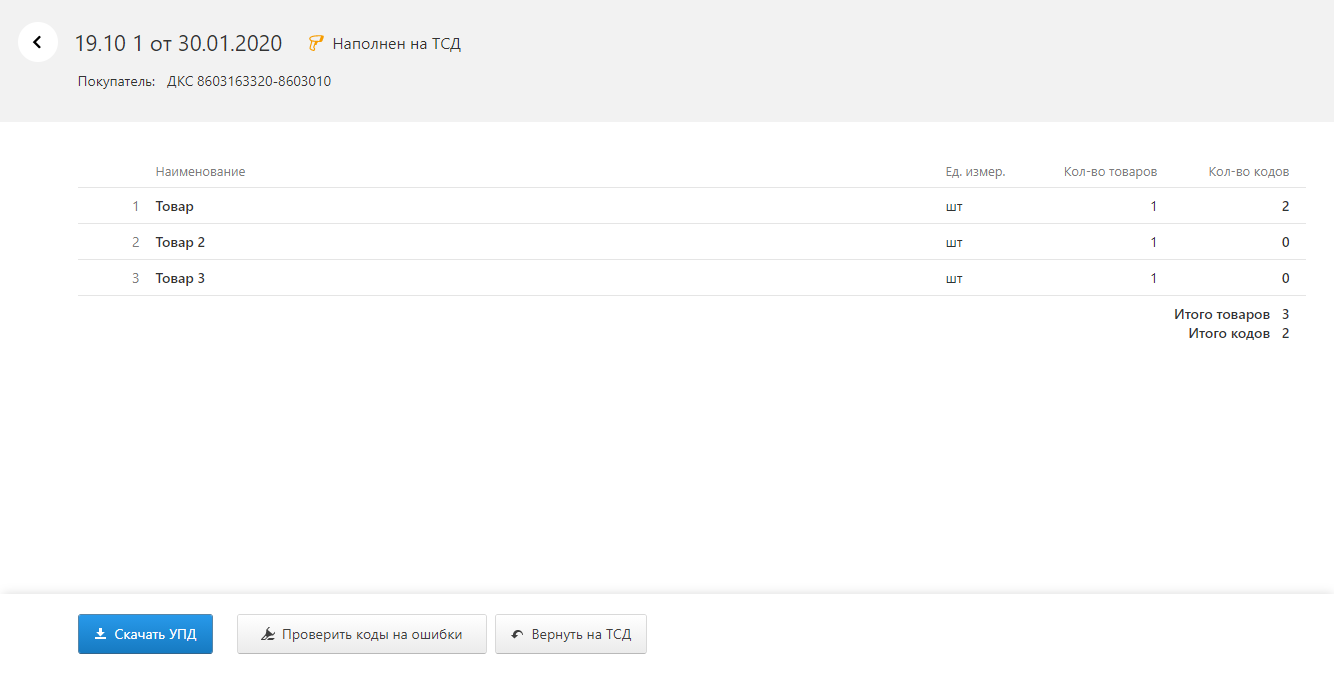Viewport: 1334px width, 673px height.
Task: Click the undo arrow icon on the Вернуть на ТСД button
Action: click(x=517, y=634)
